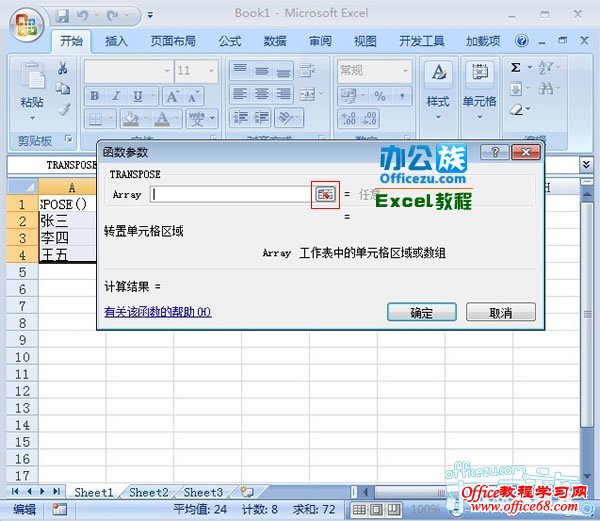Screen dimensions: 600x521
Task: Apply the Font Color letter A
Action: coord(162,119)
